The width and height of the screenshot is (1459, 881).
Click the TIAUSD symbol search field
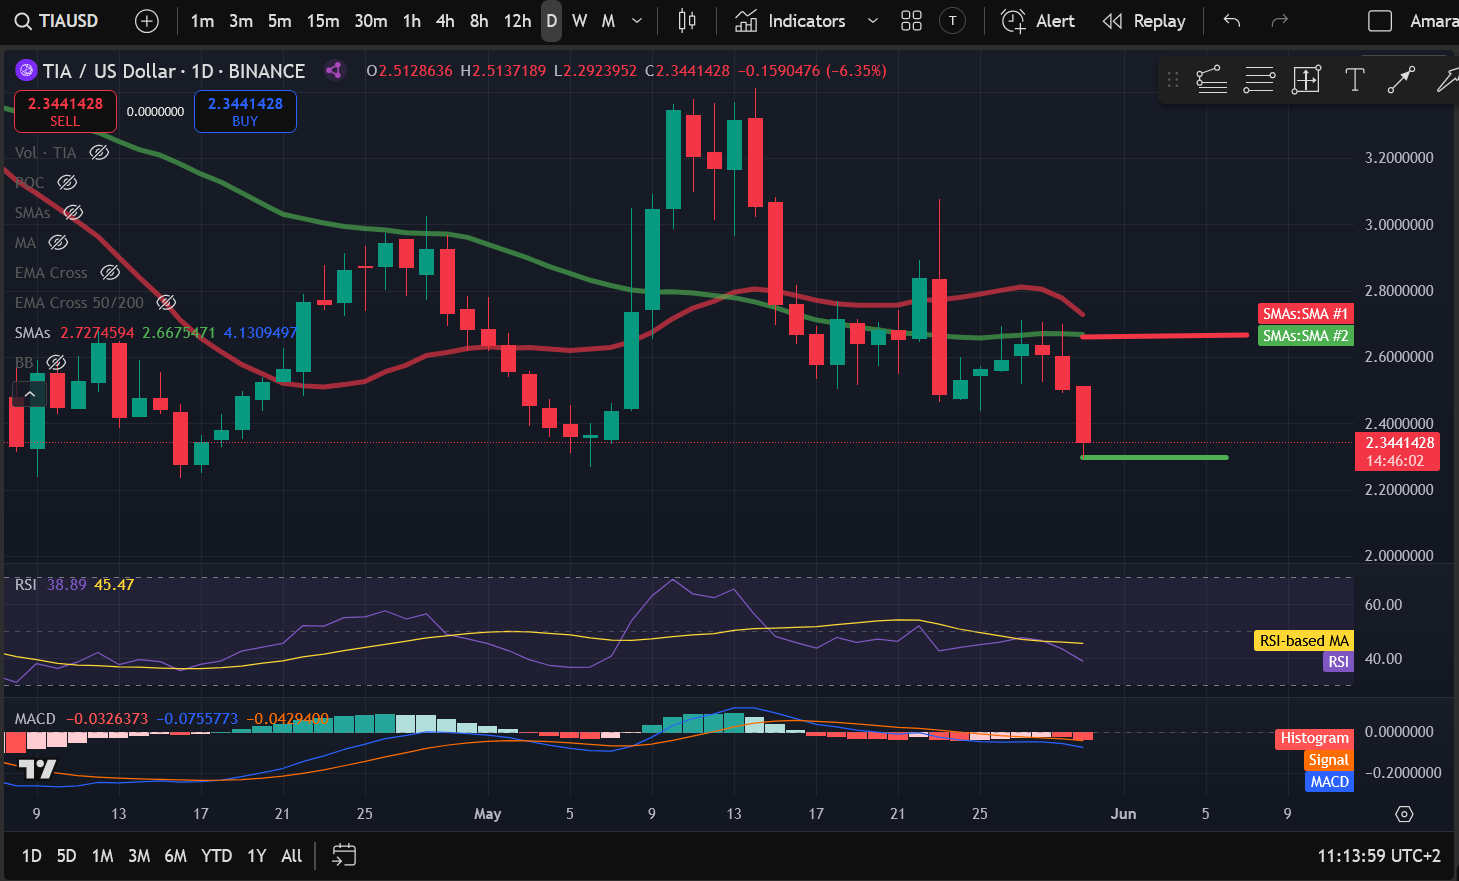[x=57, y=21]
